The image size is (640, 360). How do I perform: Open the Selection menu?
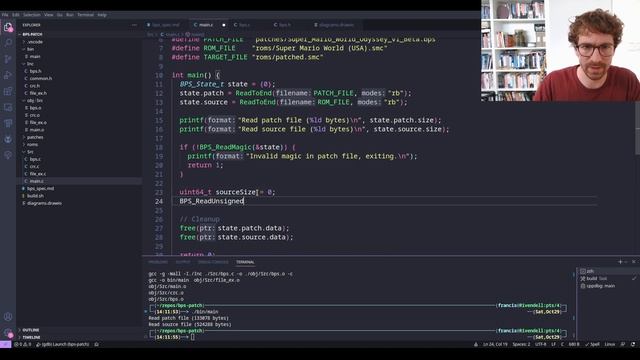pyautogui.click(x=31, y=15)
